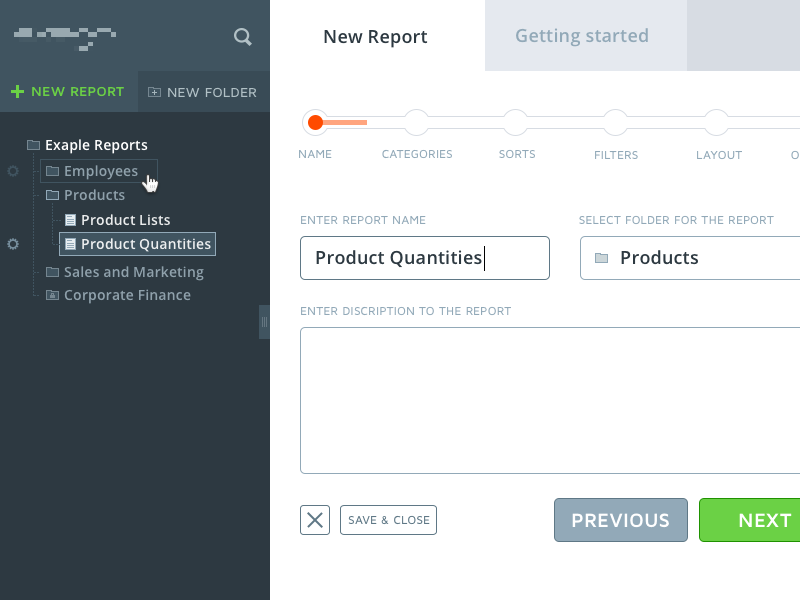Click the Corporate Finance folder icon
Screen dimensions: 800x600
[x=52, y=295]
